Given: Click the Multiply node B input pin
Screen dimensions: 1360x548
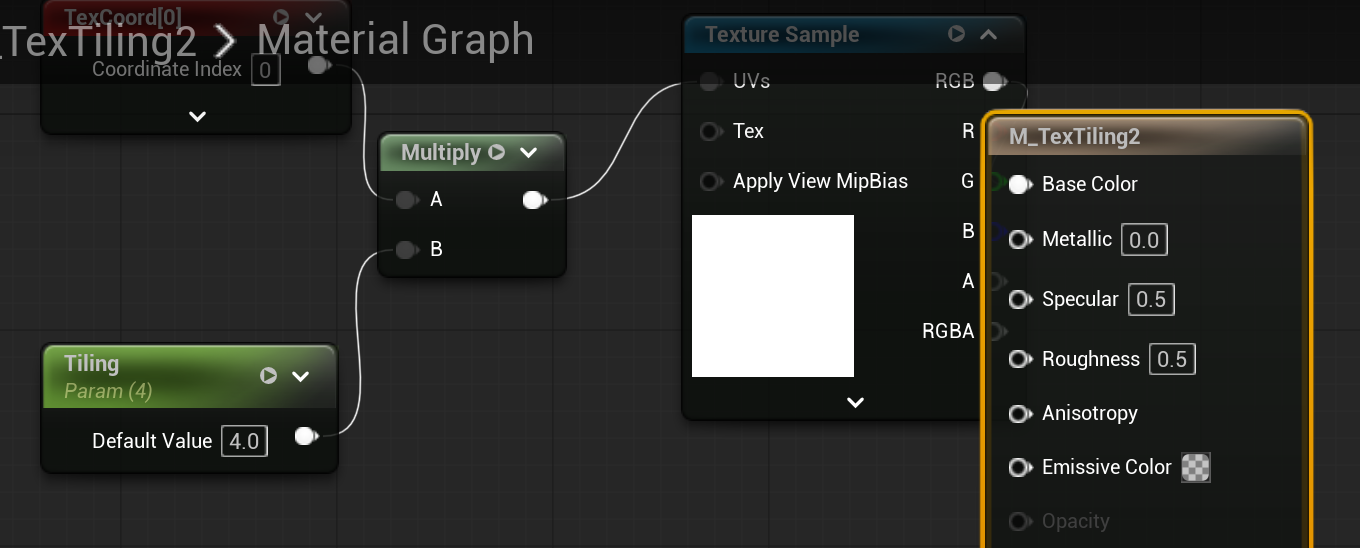Looking at the screenshot, I should click(x=405, y=250).
